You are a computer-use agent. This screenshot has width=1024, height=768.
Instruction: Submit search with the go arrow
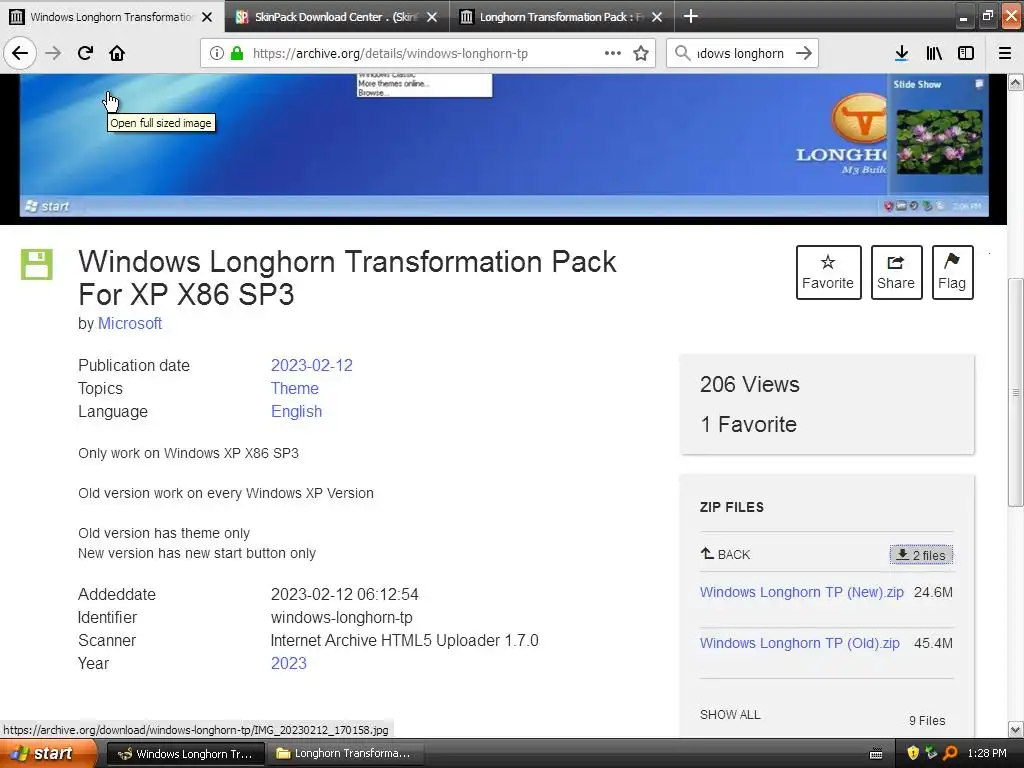[x=804, y=53]
